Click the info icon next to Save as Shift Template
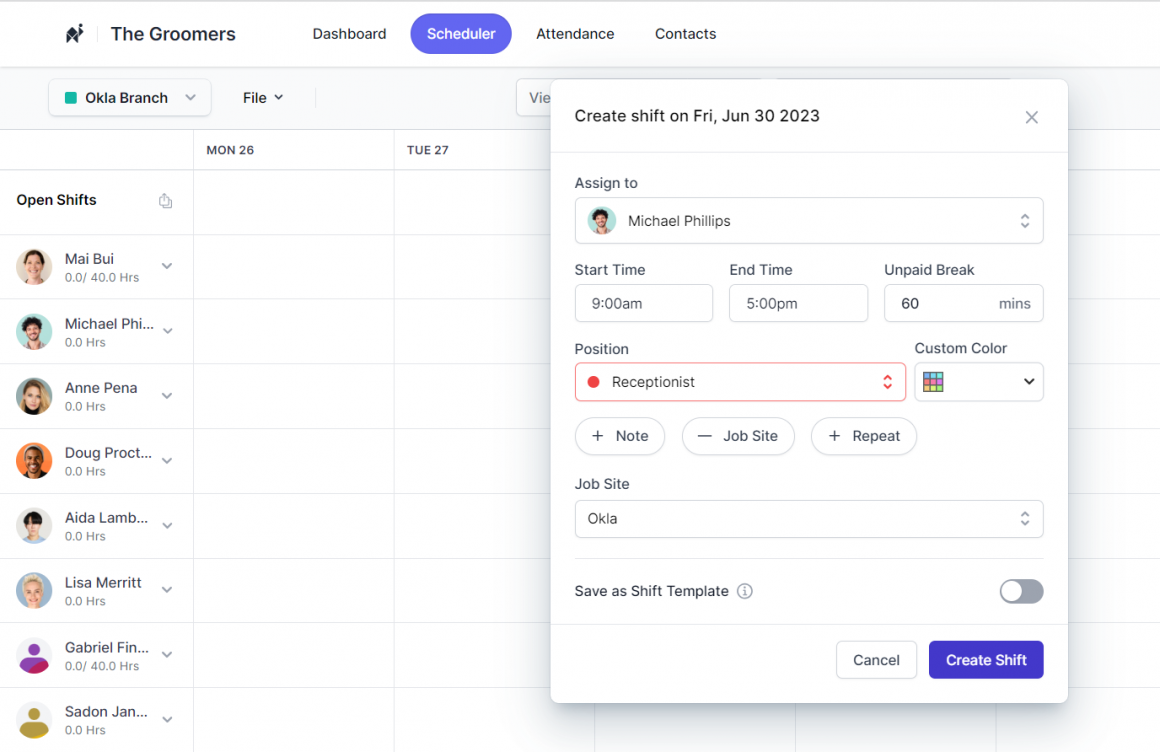Image resolution: width=1160 pixels, height=752 pixels. point(744,591)
